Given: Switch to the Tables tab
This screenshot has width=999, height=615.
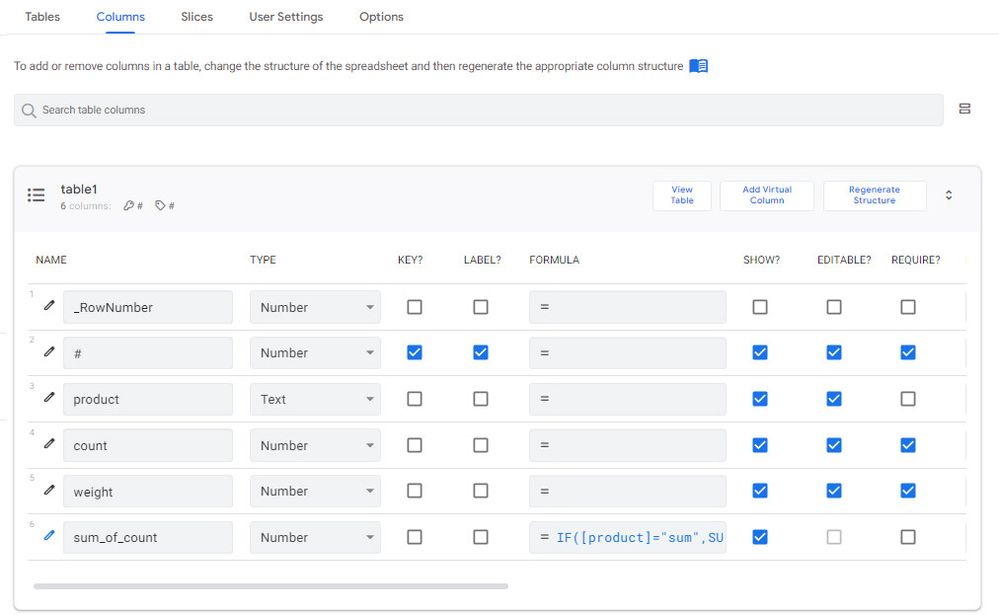Looking at the screenshot, I should pos(42,17).
